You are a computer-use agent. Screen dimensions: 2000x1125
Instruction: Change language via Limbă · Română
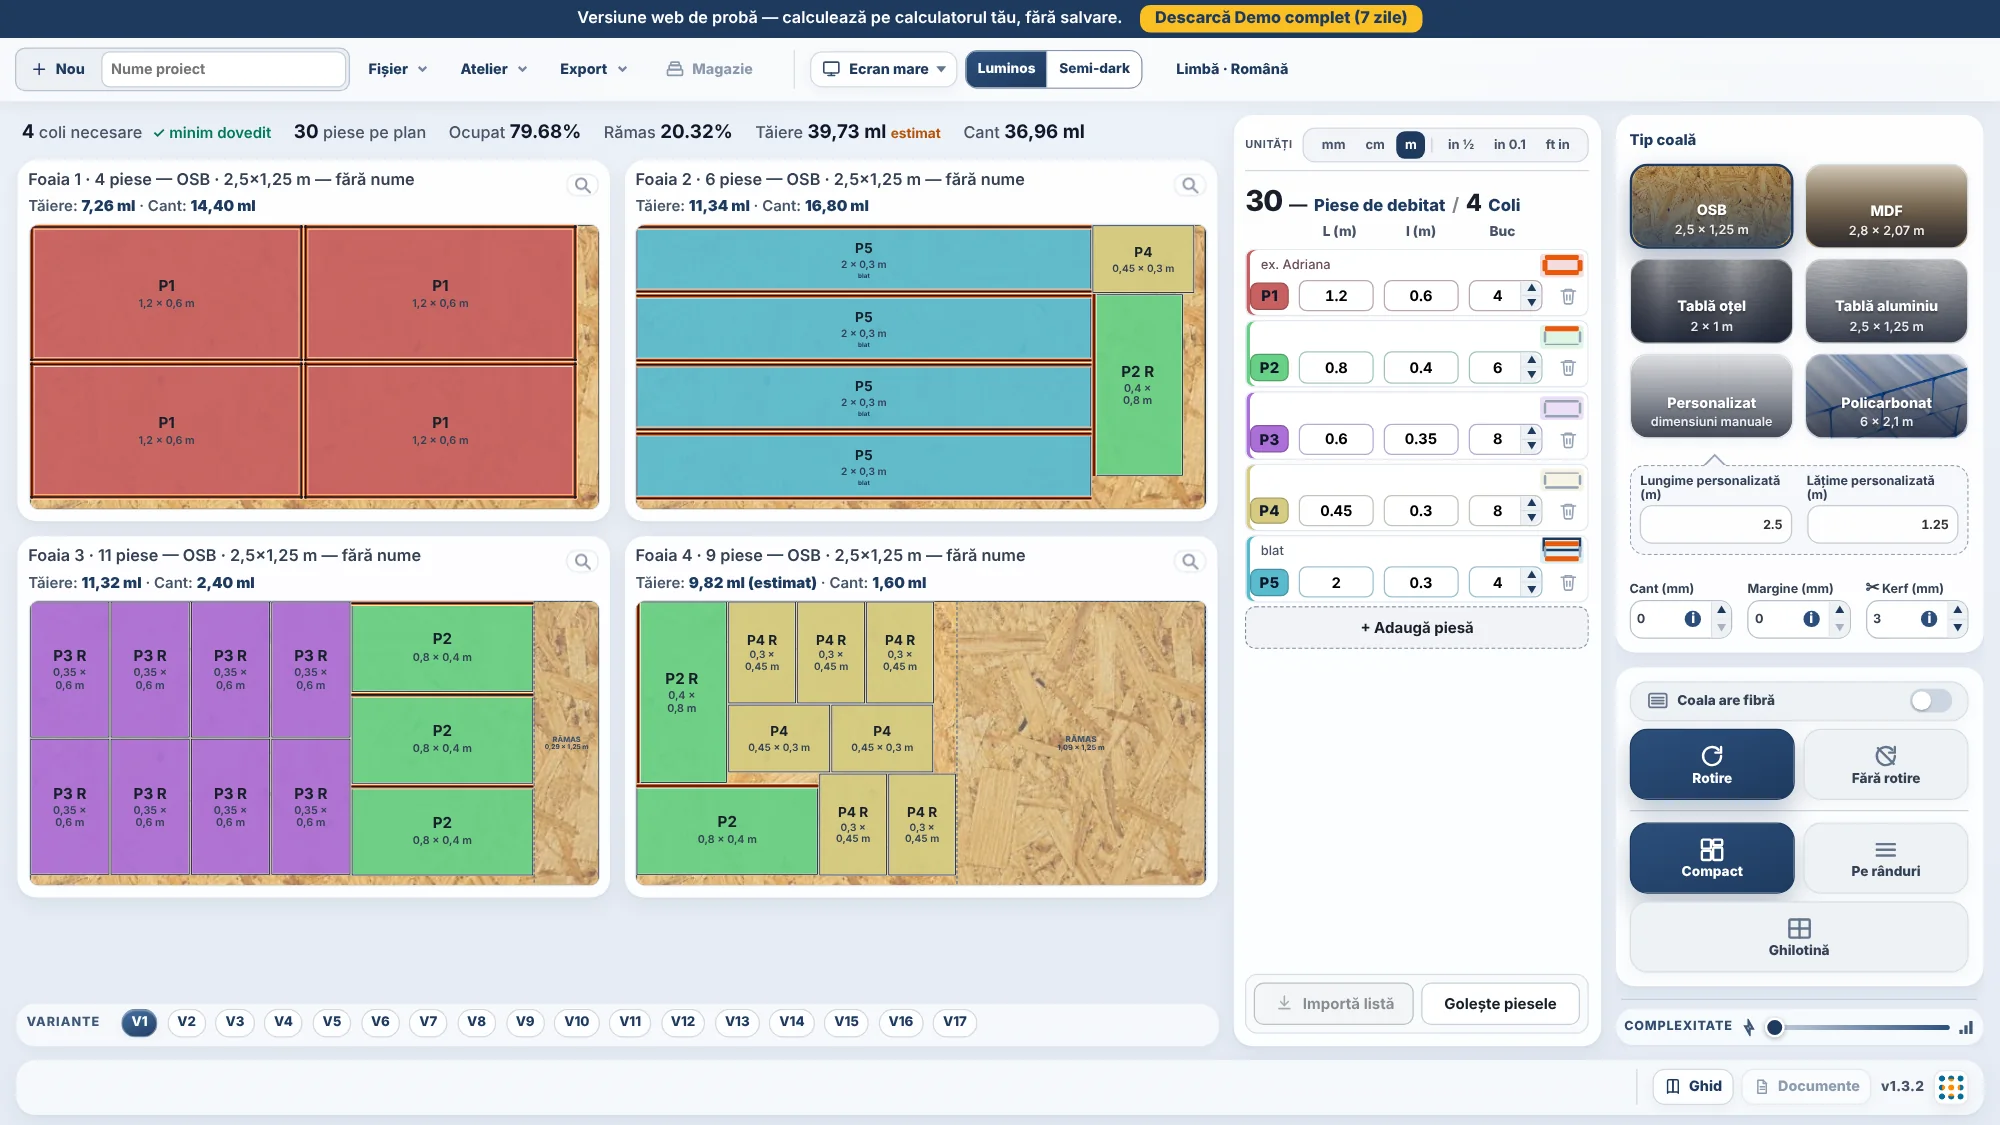(1231, 69)
